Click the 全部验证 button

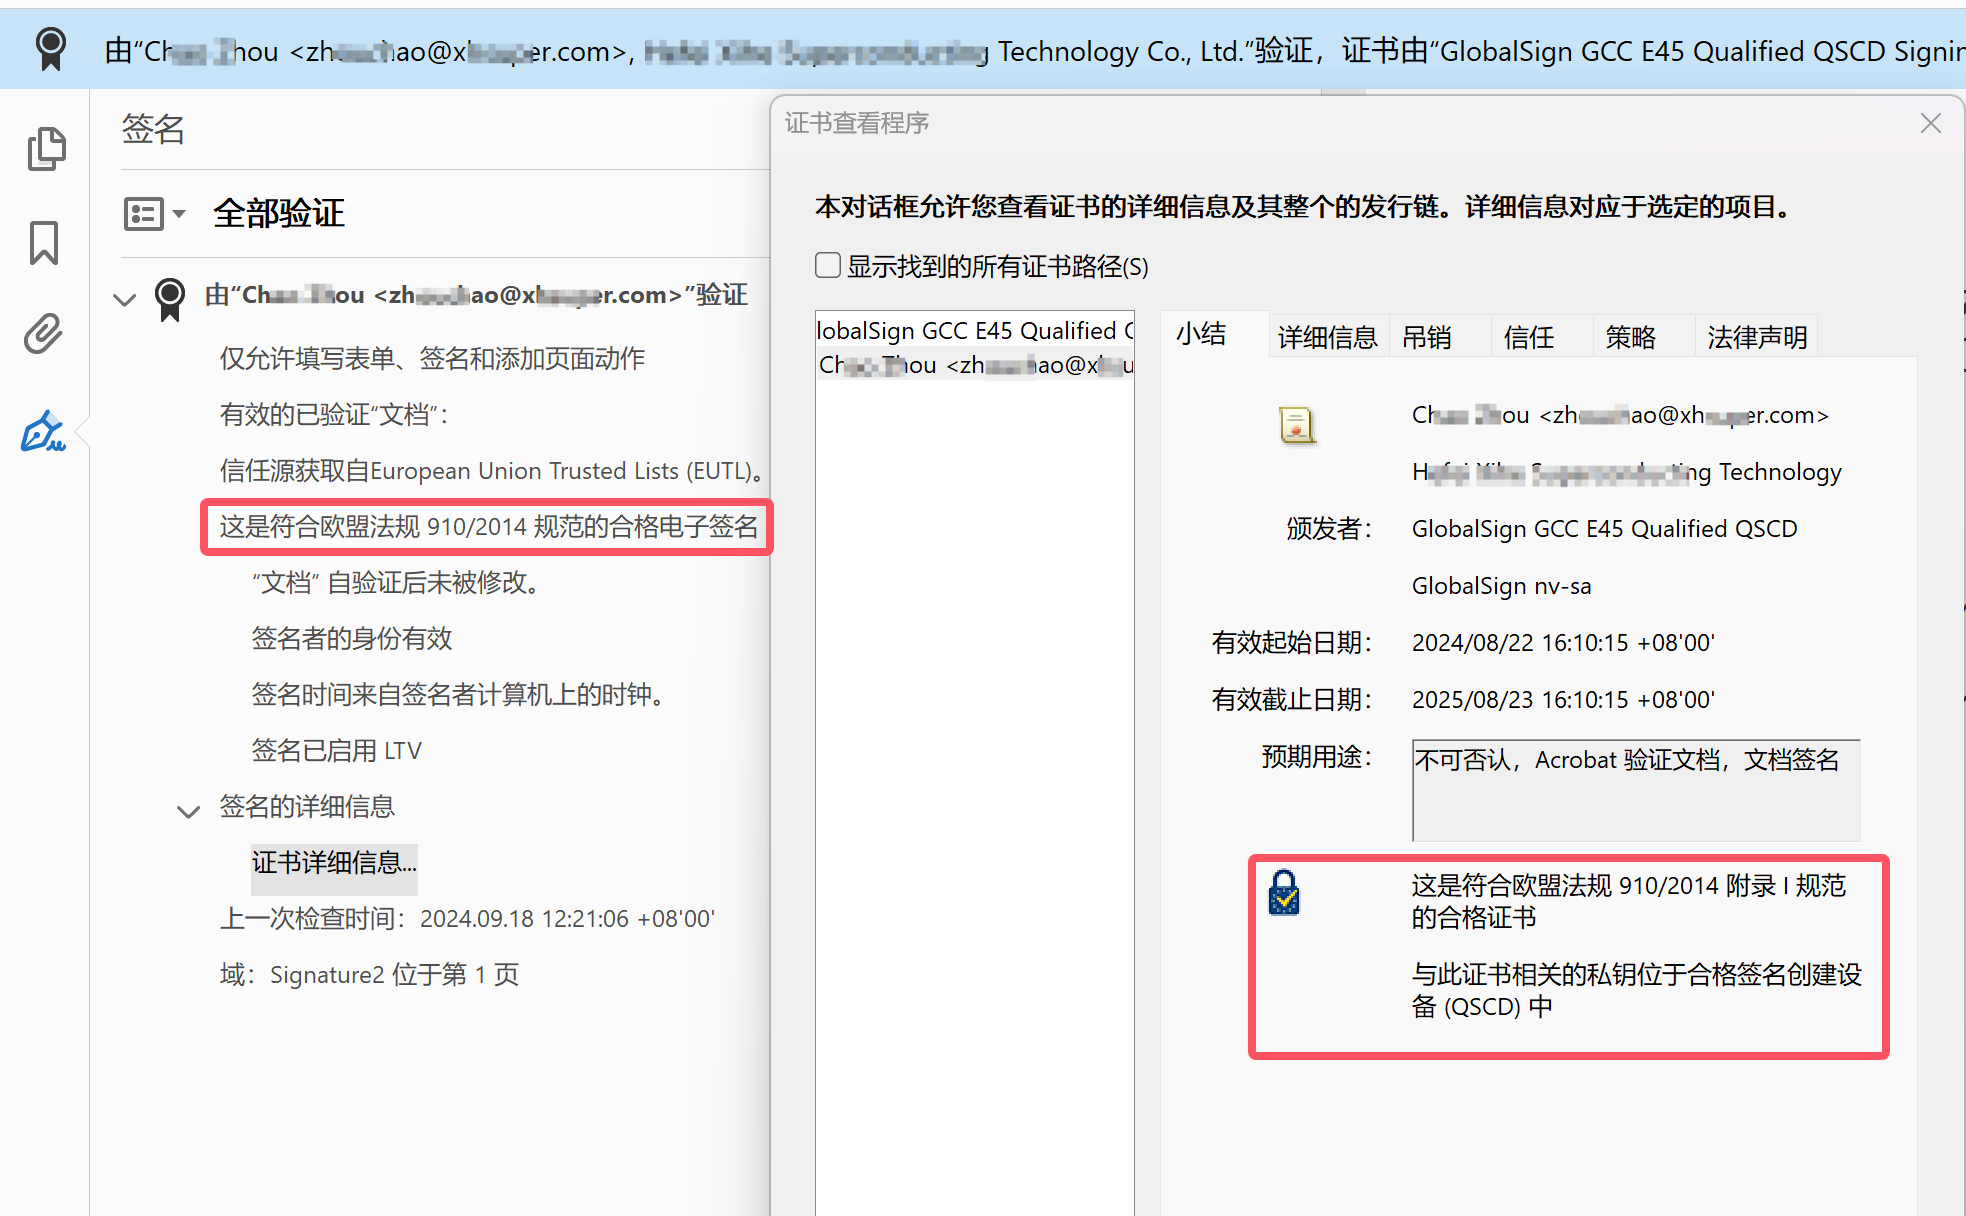[x=279, y=213]
